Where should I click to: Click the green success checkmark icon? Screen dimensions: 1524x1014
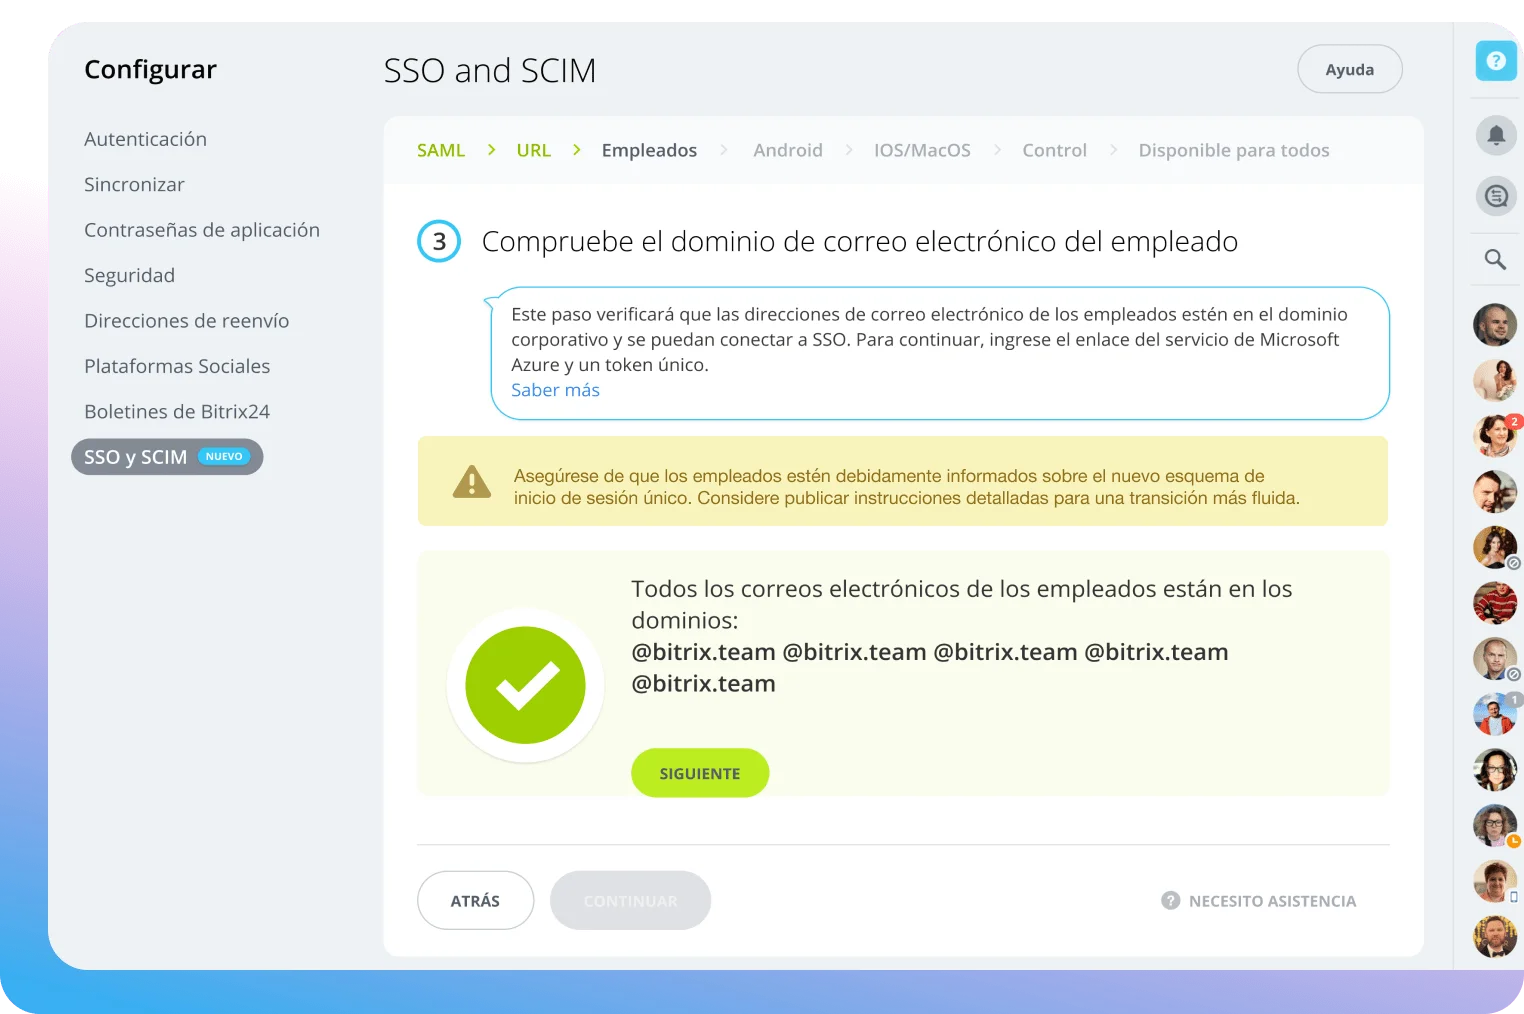(x=525, y=685)
